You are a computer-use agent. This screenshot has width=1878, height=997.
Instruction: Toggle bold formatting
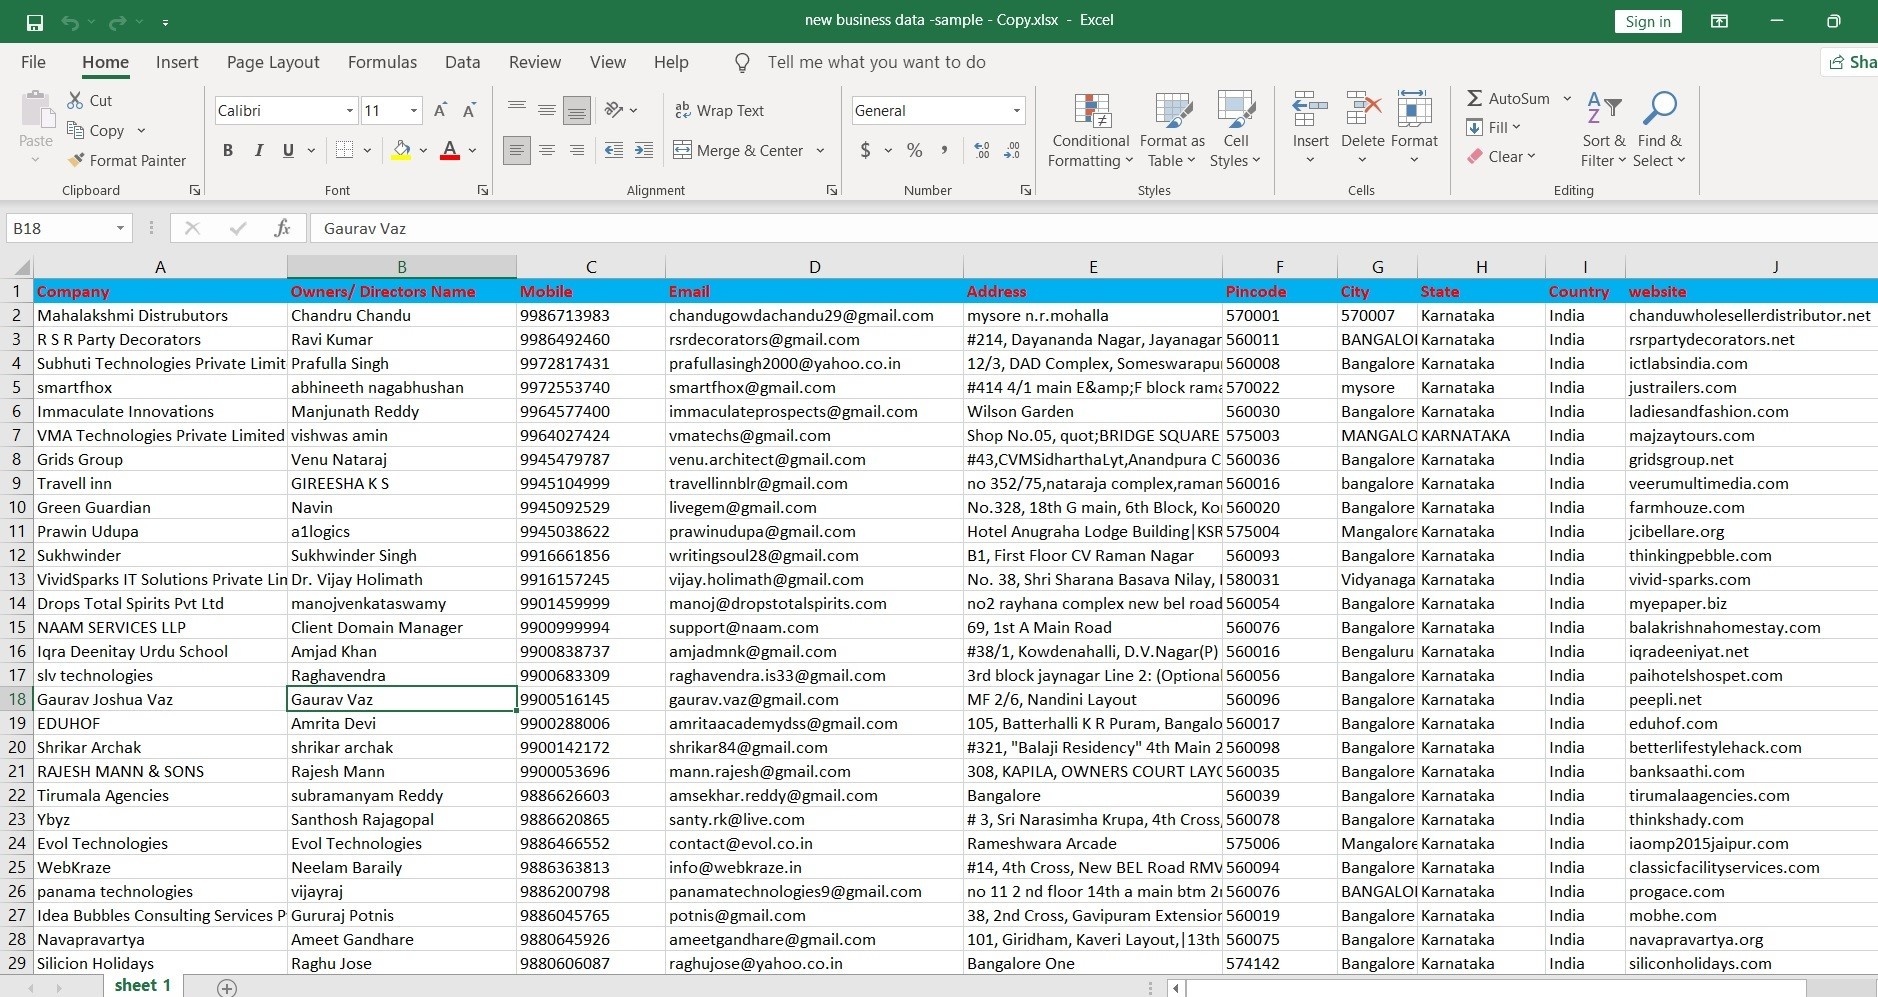click(x=227, y=150)
